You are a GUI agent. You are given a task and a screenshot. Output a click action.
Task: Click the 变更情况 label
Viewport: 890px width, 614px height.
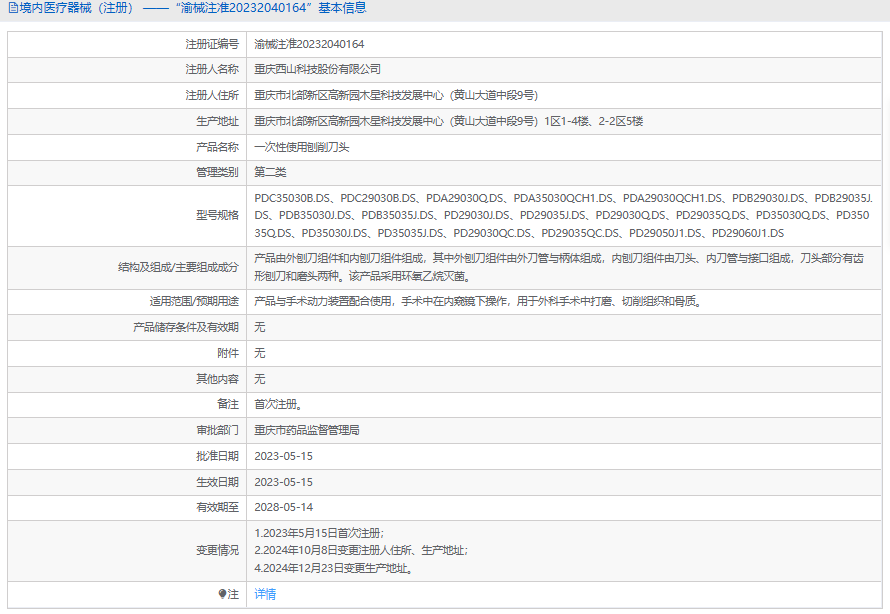click(217, 550)
